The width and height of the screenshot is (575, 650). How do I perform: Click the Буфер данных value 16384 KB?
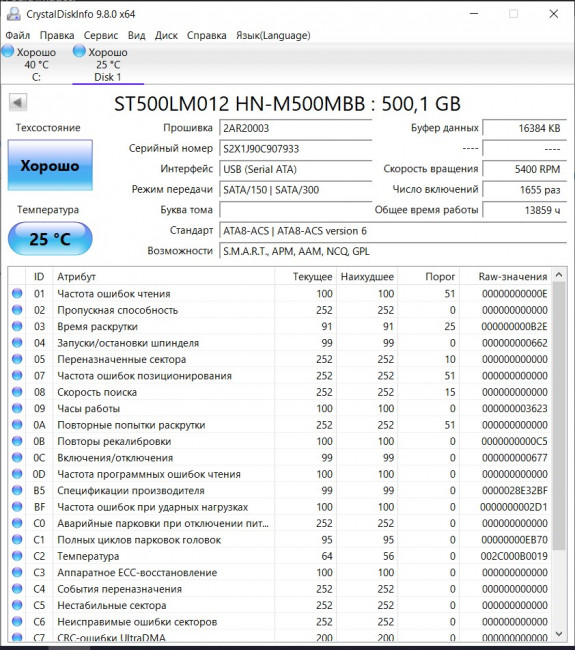click(x=524, y=128)
